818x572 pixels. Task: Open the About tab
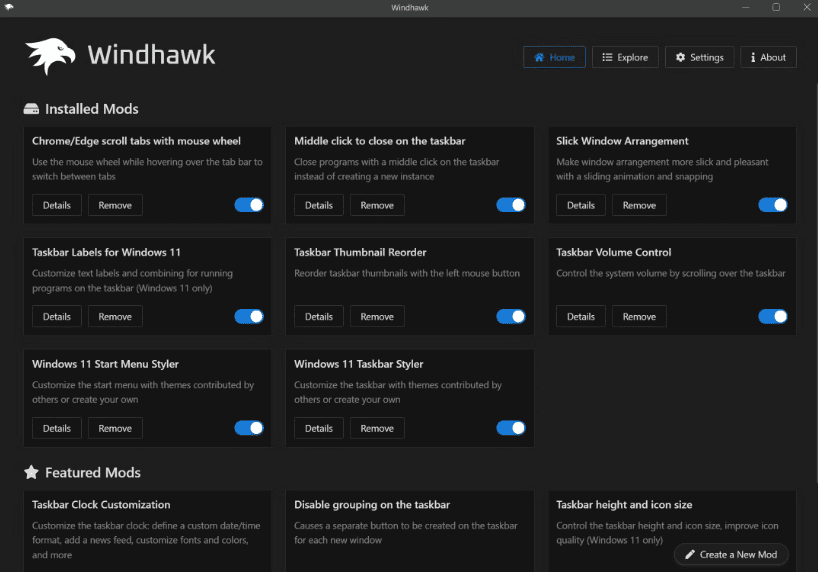tap(768, 57)
